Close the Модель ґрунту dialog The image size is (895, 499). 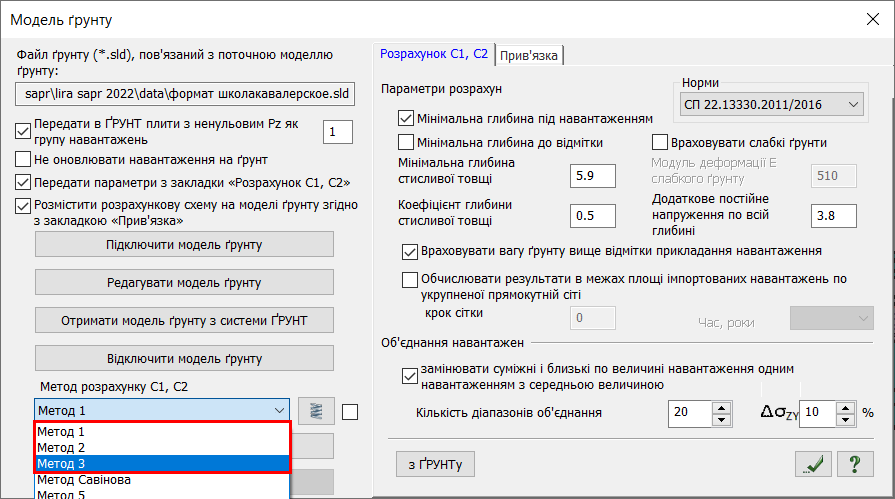865,19
